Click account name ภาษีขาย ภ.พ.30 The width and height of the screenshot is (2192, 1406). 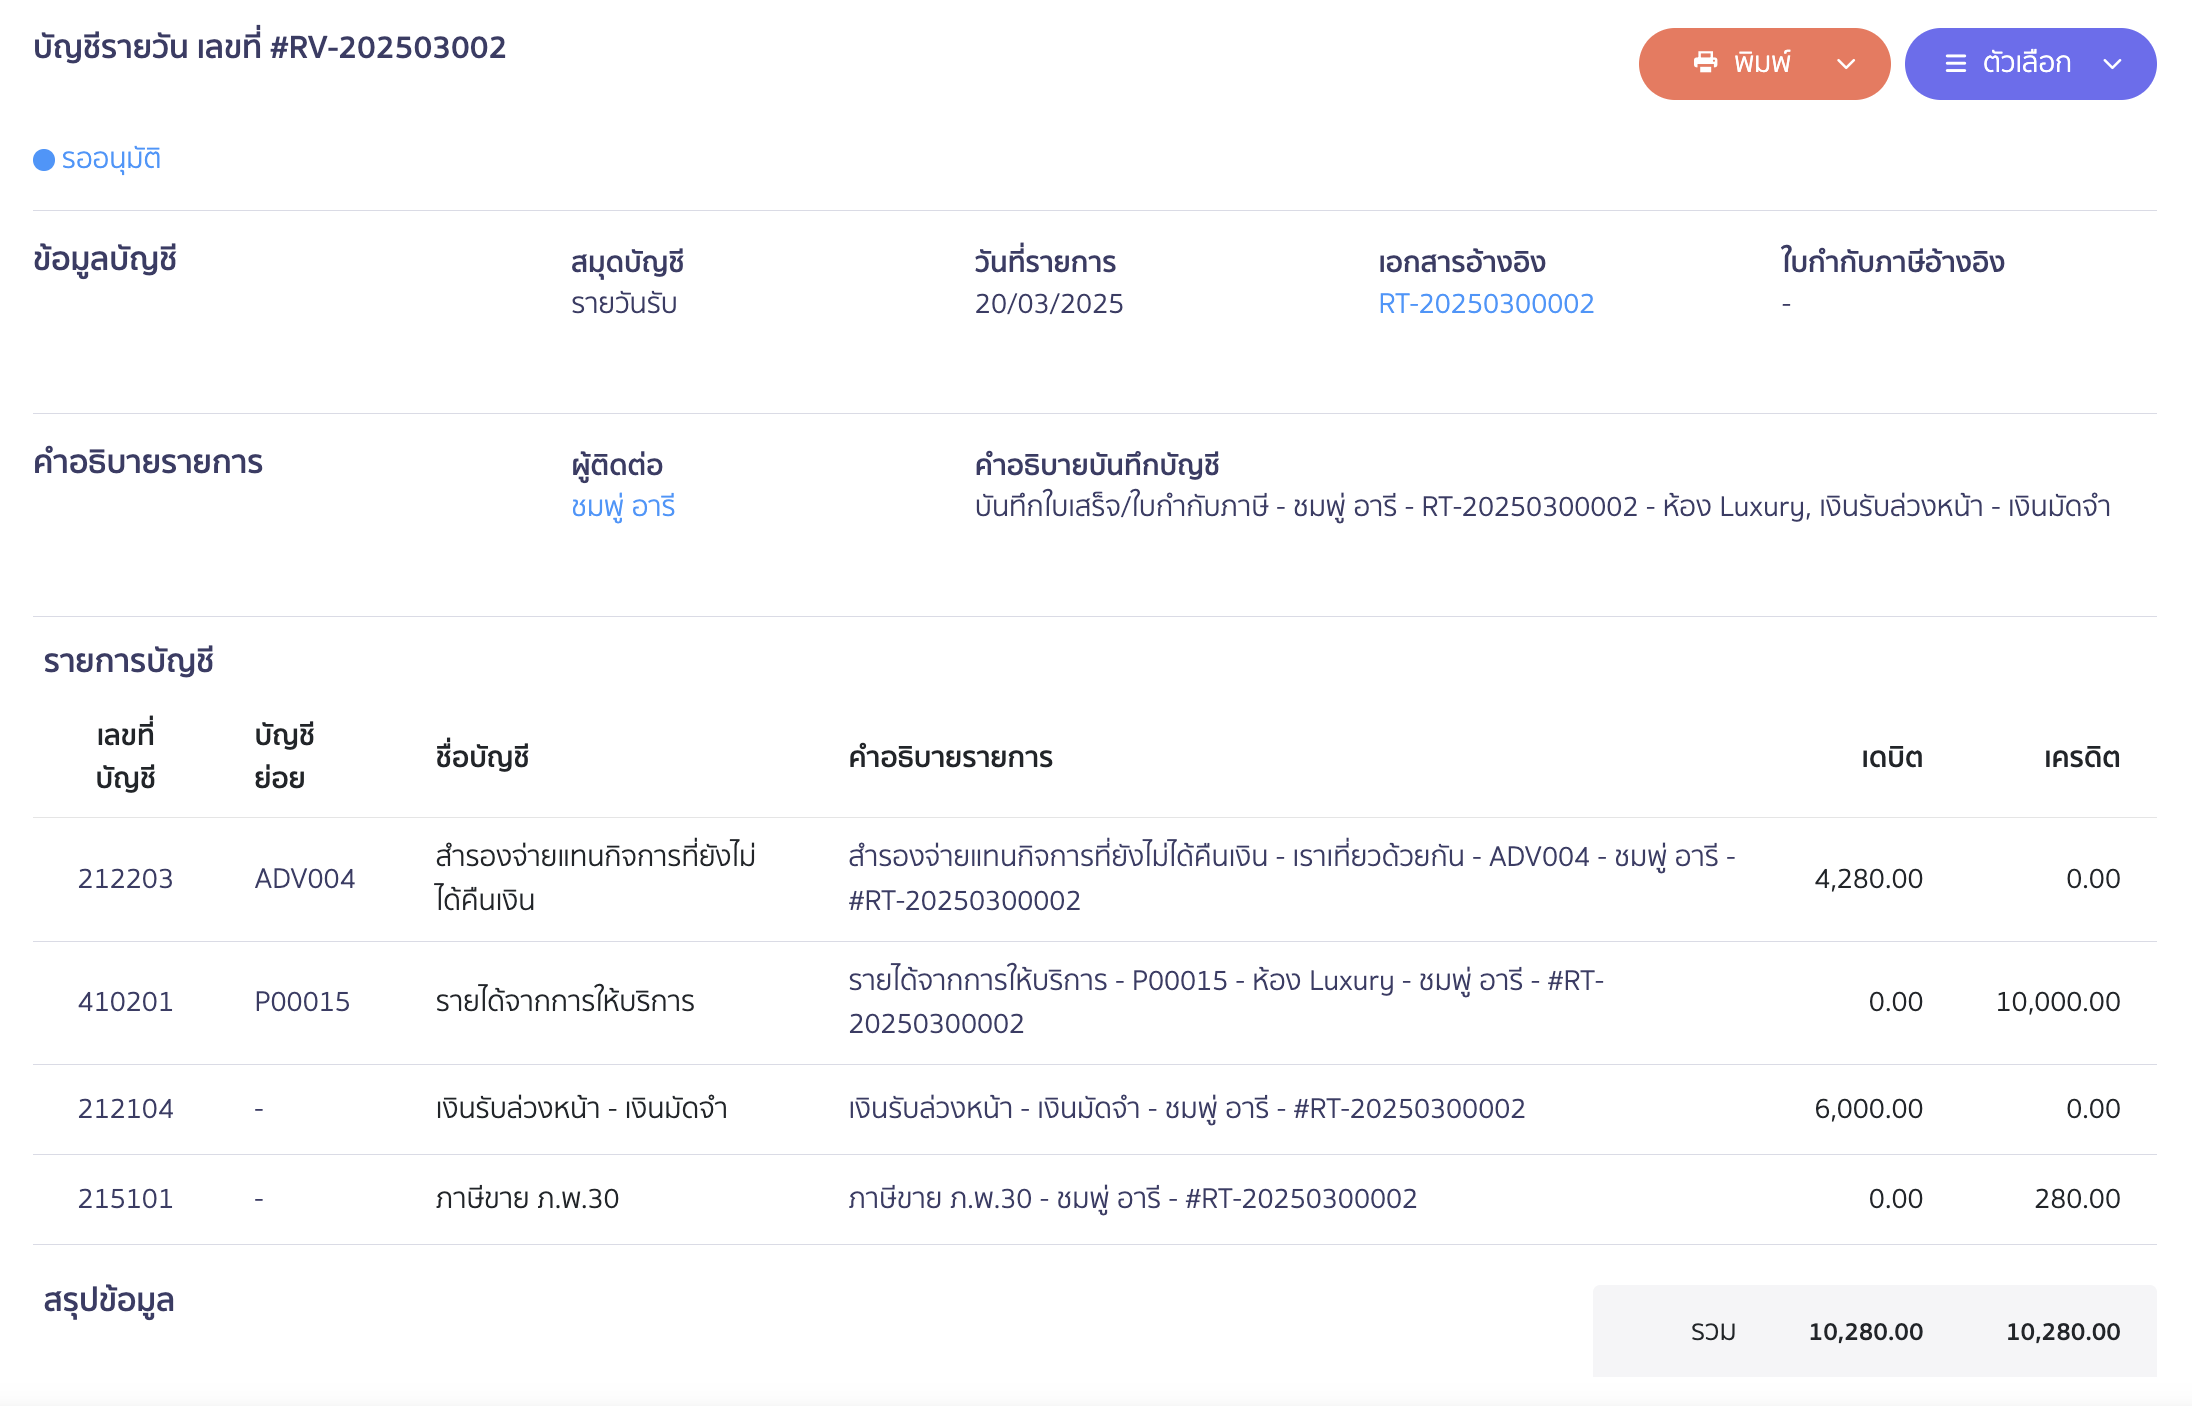point(527,1199)
